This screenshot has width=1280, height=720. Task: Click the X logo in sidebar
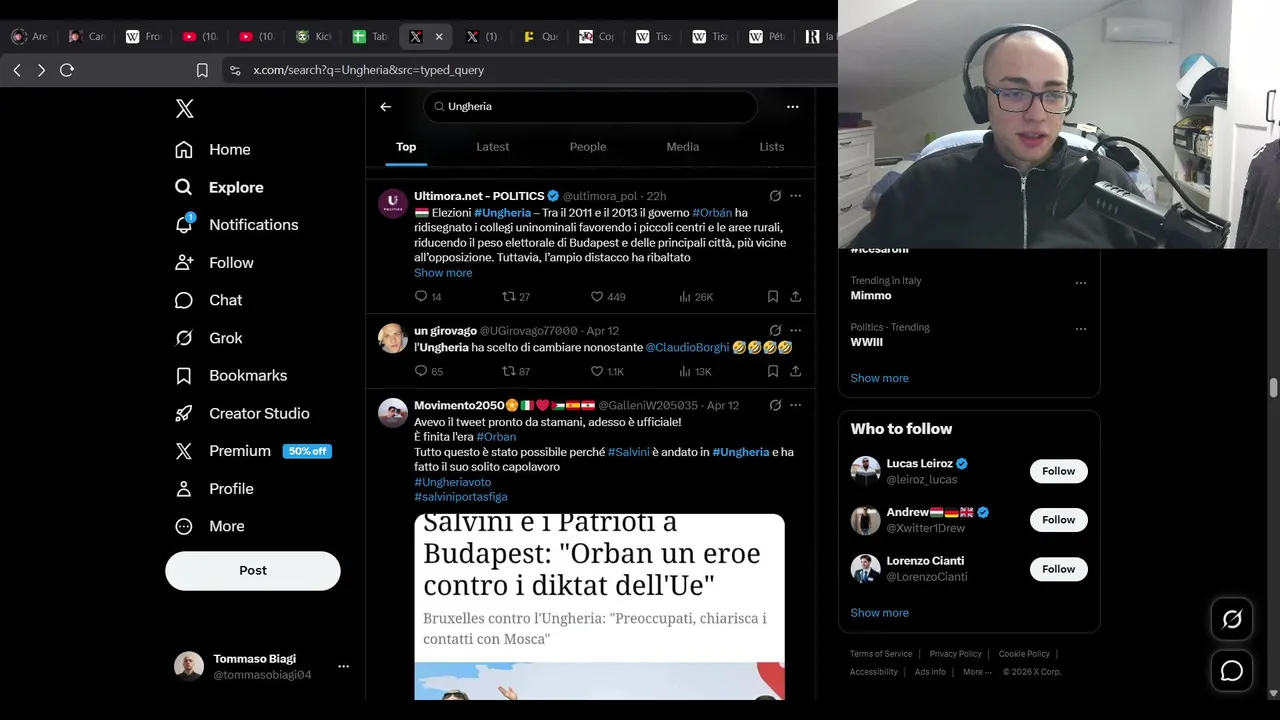point(184,109)
